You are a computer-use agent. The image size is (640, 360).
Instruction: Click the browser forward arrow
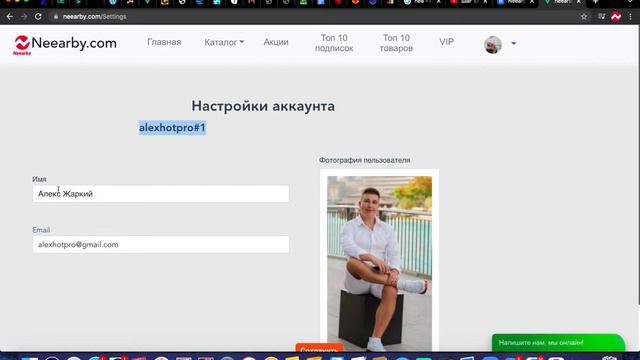point(24,17)
